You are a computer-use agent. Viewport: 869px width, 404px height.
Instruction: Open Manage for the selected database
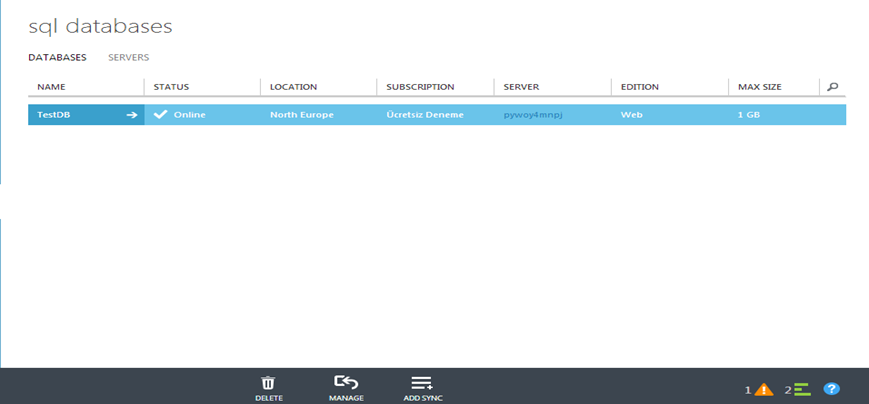coord(346,388)
